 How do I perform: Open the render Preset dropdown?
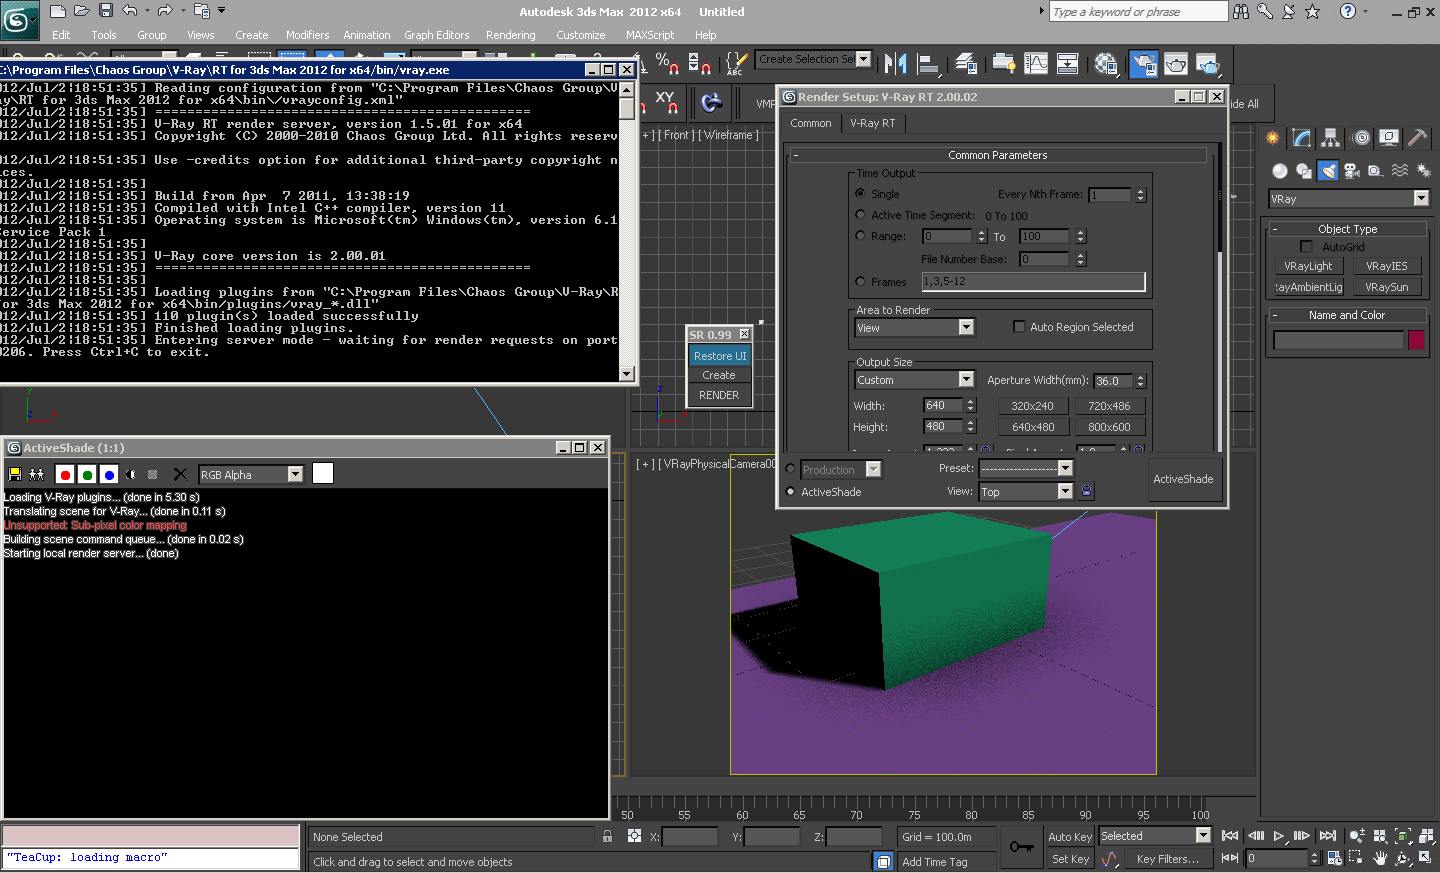click(x=1025, y=468)
